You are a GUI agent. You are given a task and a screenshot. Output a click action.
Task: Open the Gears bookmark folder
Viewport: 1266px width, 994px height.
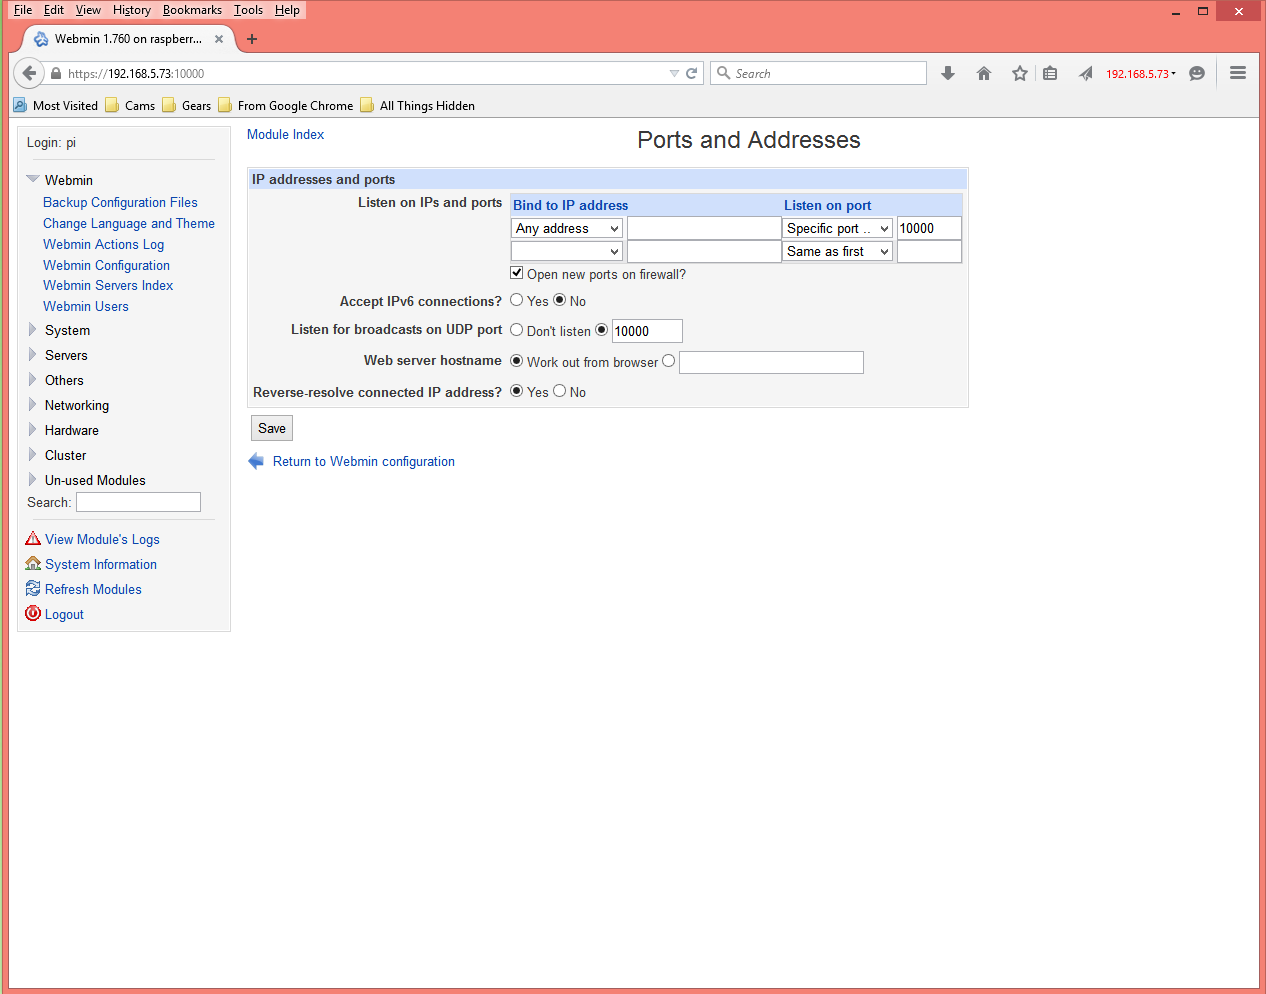(186, 105)
